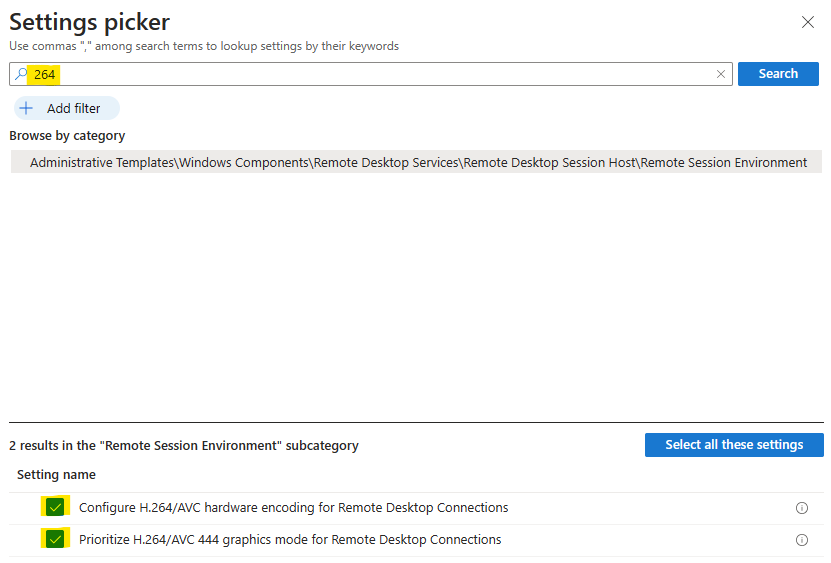Close the Settings picker panel
This screenshot has height=563, width=831.
pos(808,22)
